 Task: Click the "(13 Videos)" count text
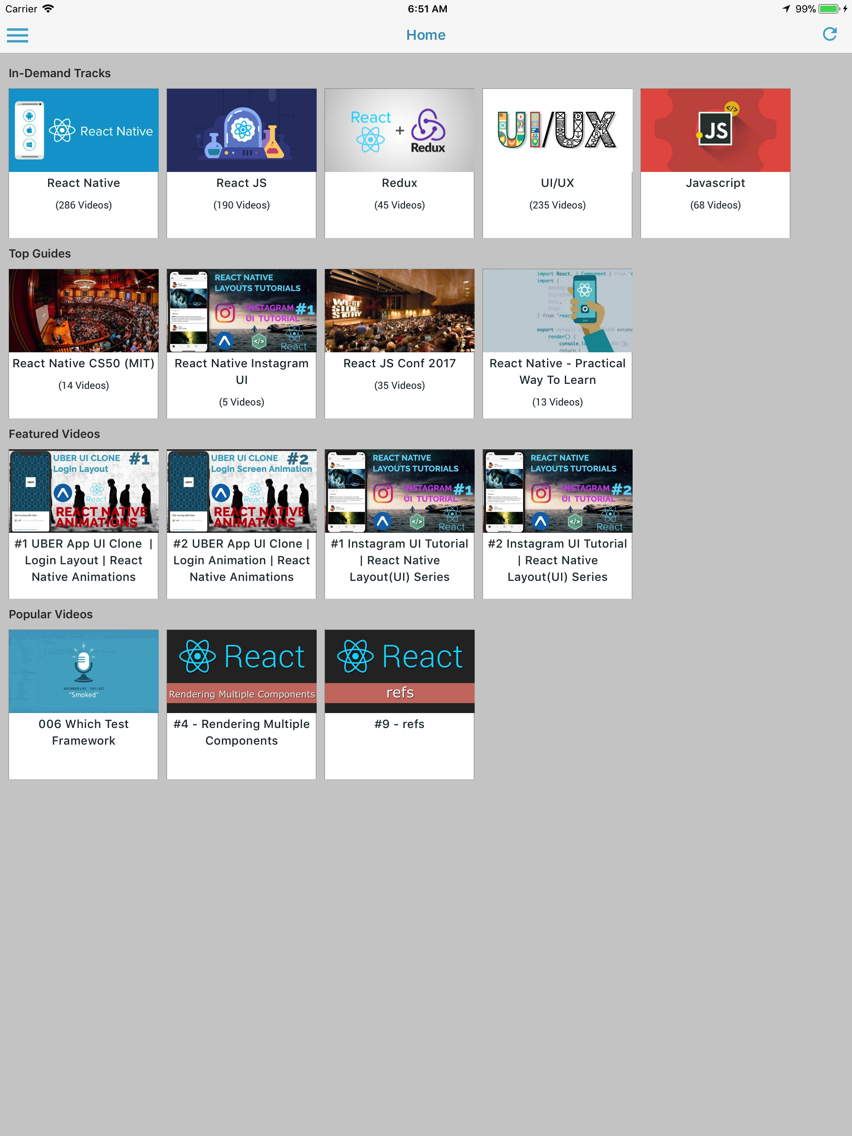point(557,402)
